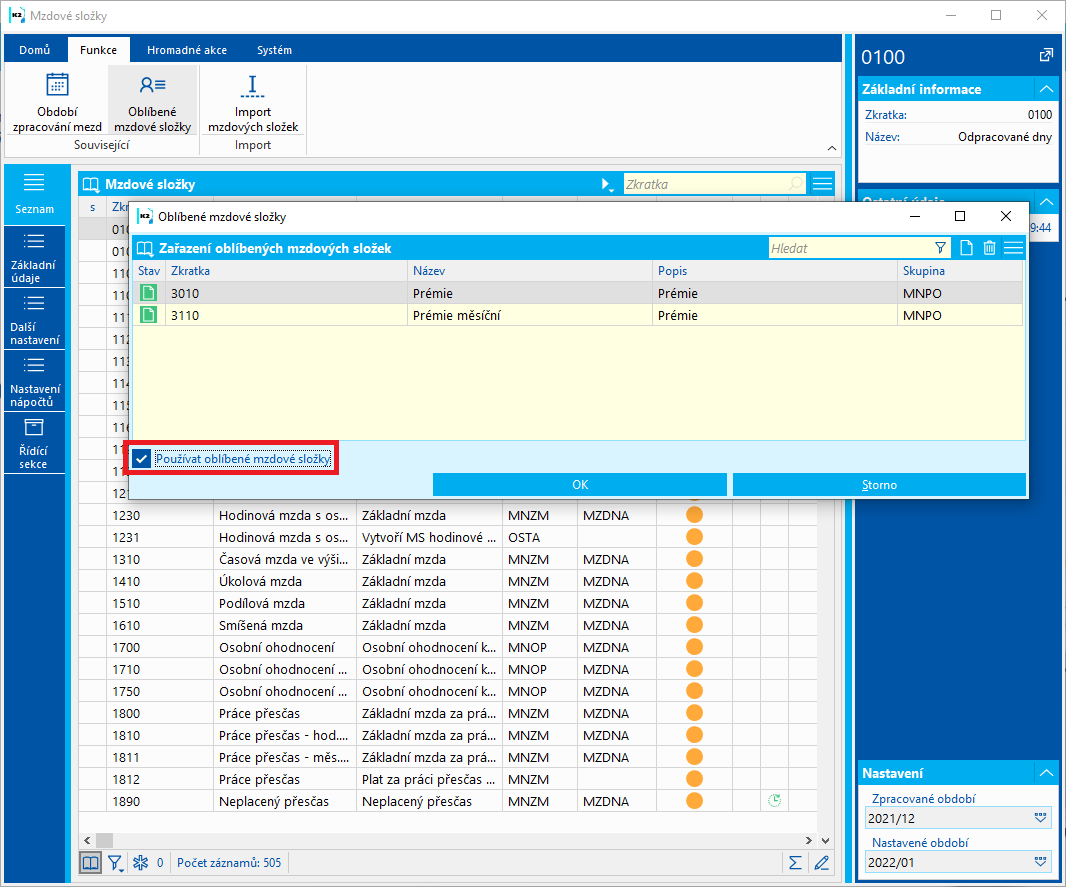The width and height of the screenshot is (1066, 887).
Task: Click search magnifier in Zkratka field
Action: pyautogui.click(x=795, y=184)
